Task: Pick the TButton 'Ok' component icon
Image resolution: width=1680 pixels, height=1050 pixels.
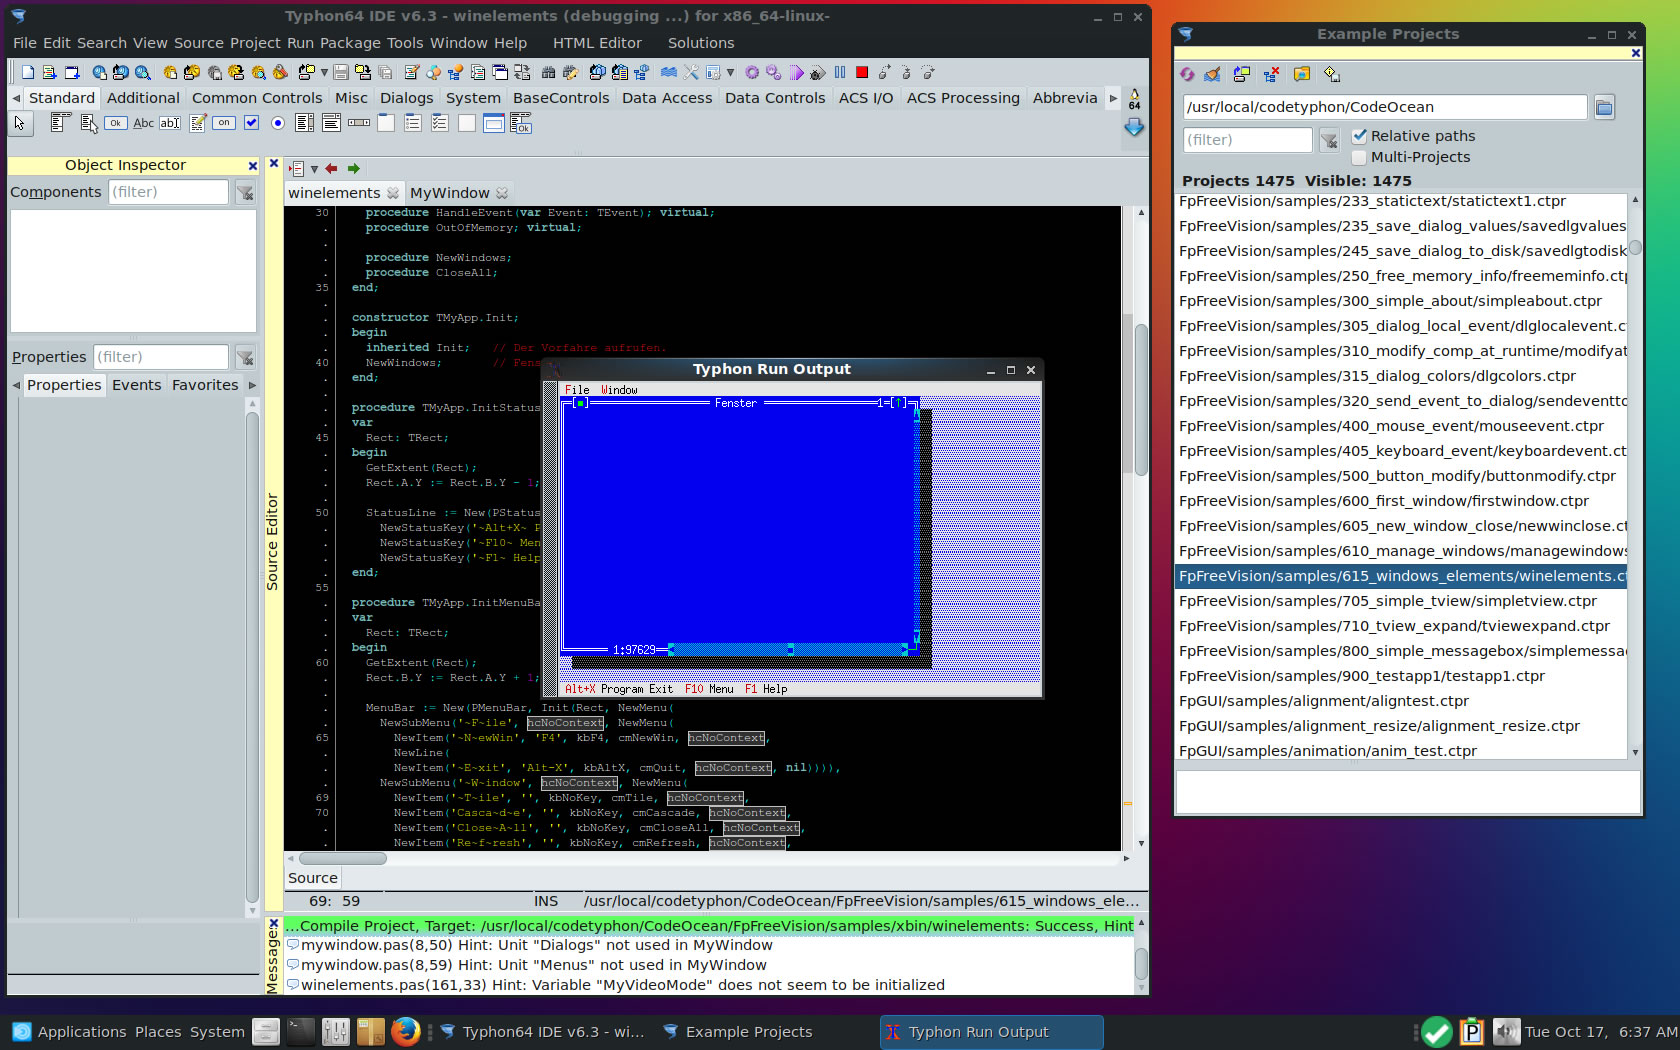Action: tap(116, 123)
